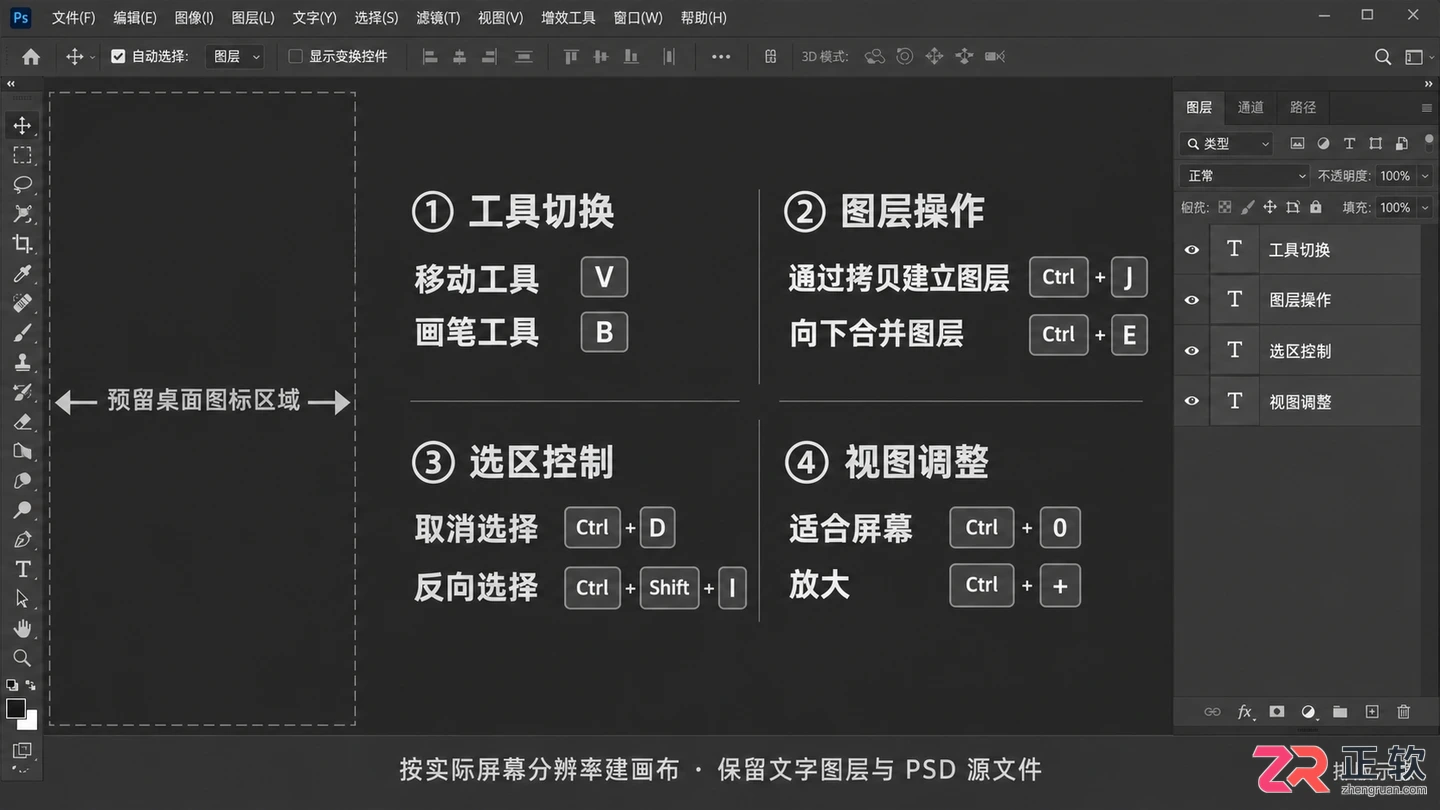Screen dimensions: 1440x810
Task: Click the Home icon in options bar
Action: 31,57
